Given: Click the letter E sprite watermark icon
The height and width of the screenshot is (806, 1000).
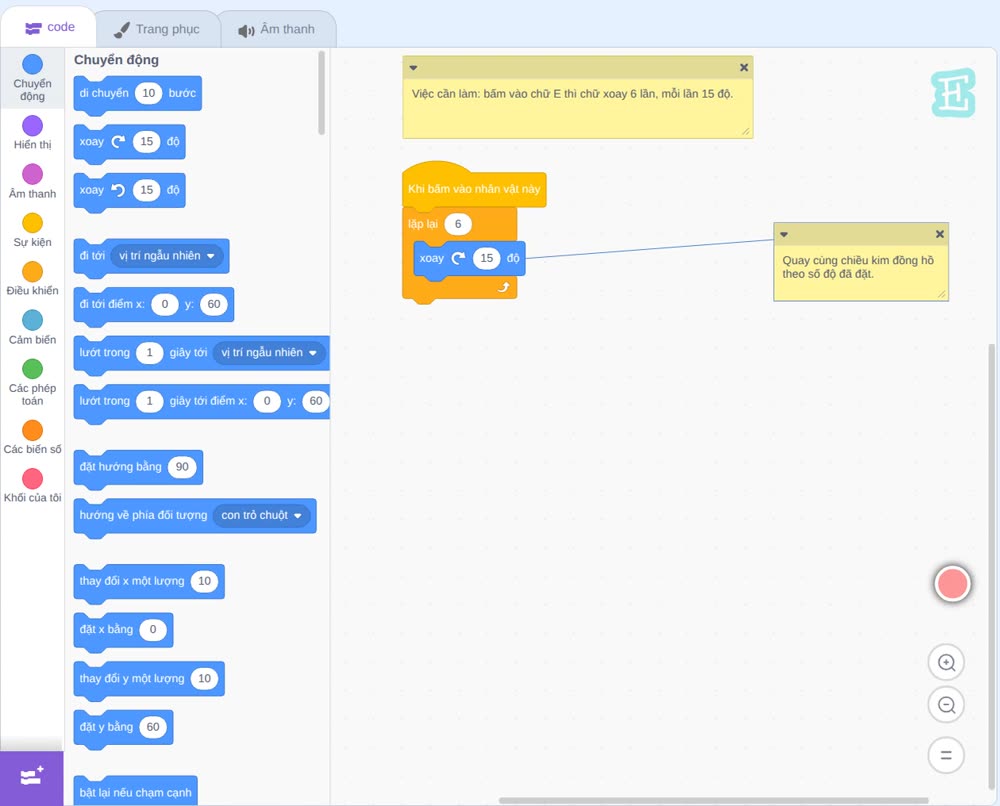Looking at the screenshot, I should tap(953, 93).
